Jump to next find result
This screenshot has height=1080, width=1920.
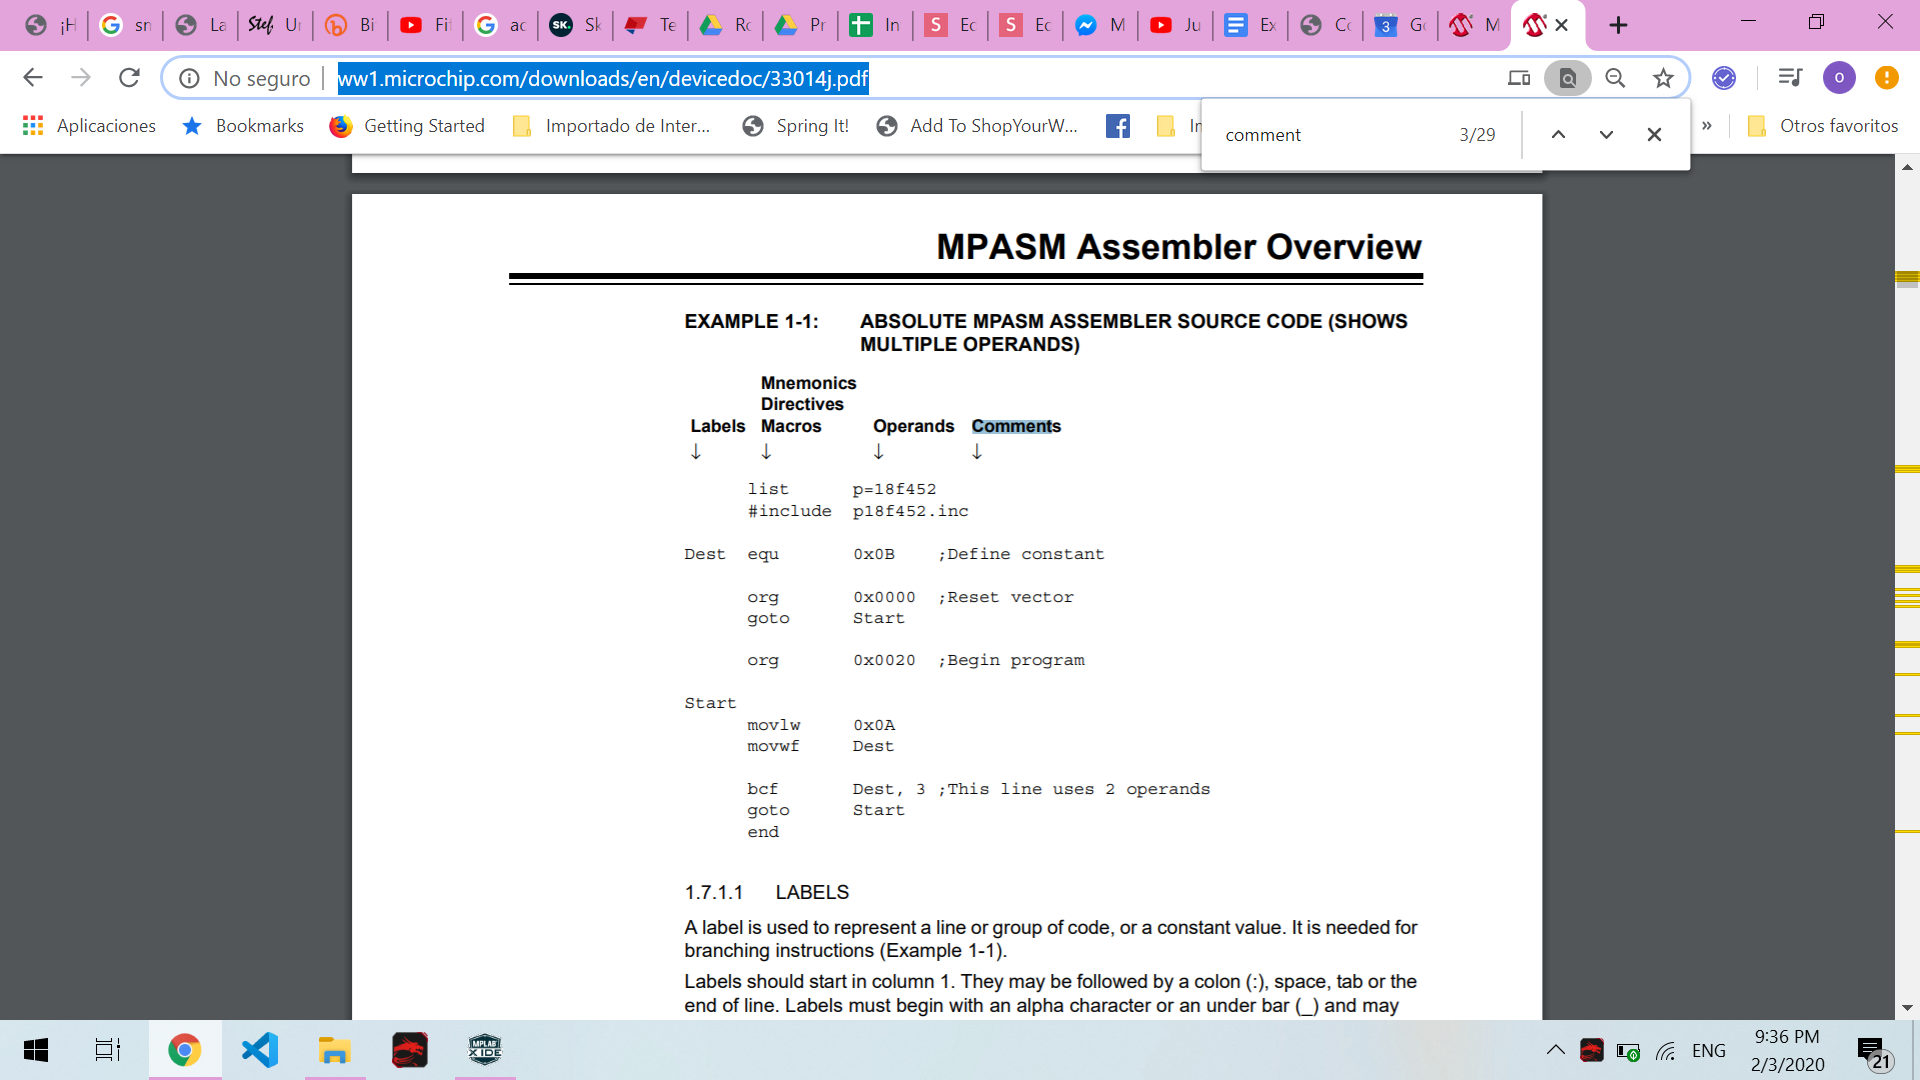click(x=1606, y=135)
